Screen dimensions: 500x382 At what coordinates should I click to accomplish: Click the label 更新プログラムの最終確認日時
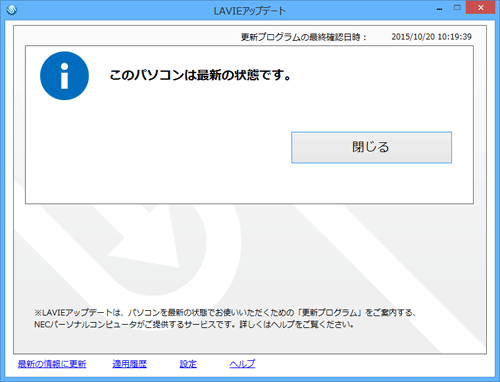[304, 37]
